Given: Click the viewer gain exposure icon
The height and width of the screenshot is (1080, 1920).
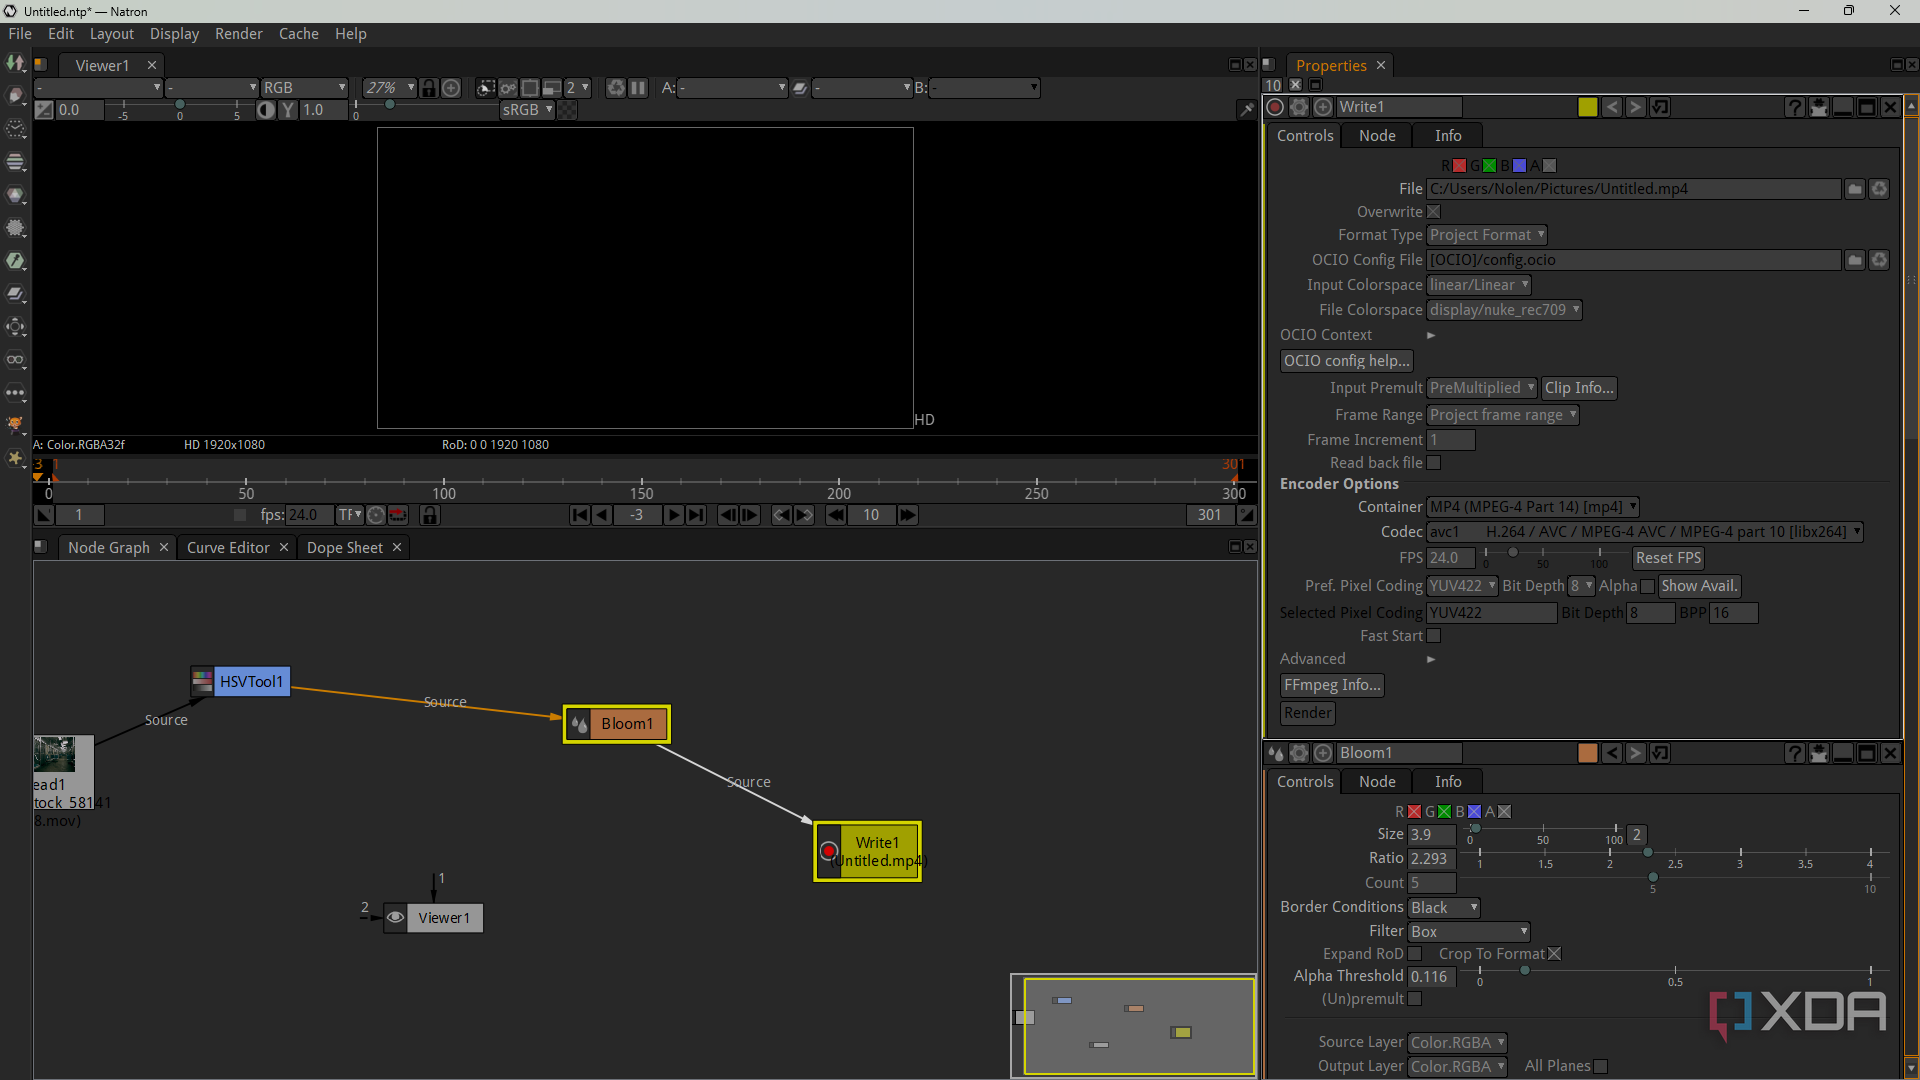Looking at the screenshot, I should (x=44, y=110).
